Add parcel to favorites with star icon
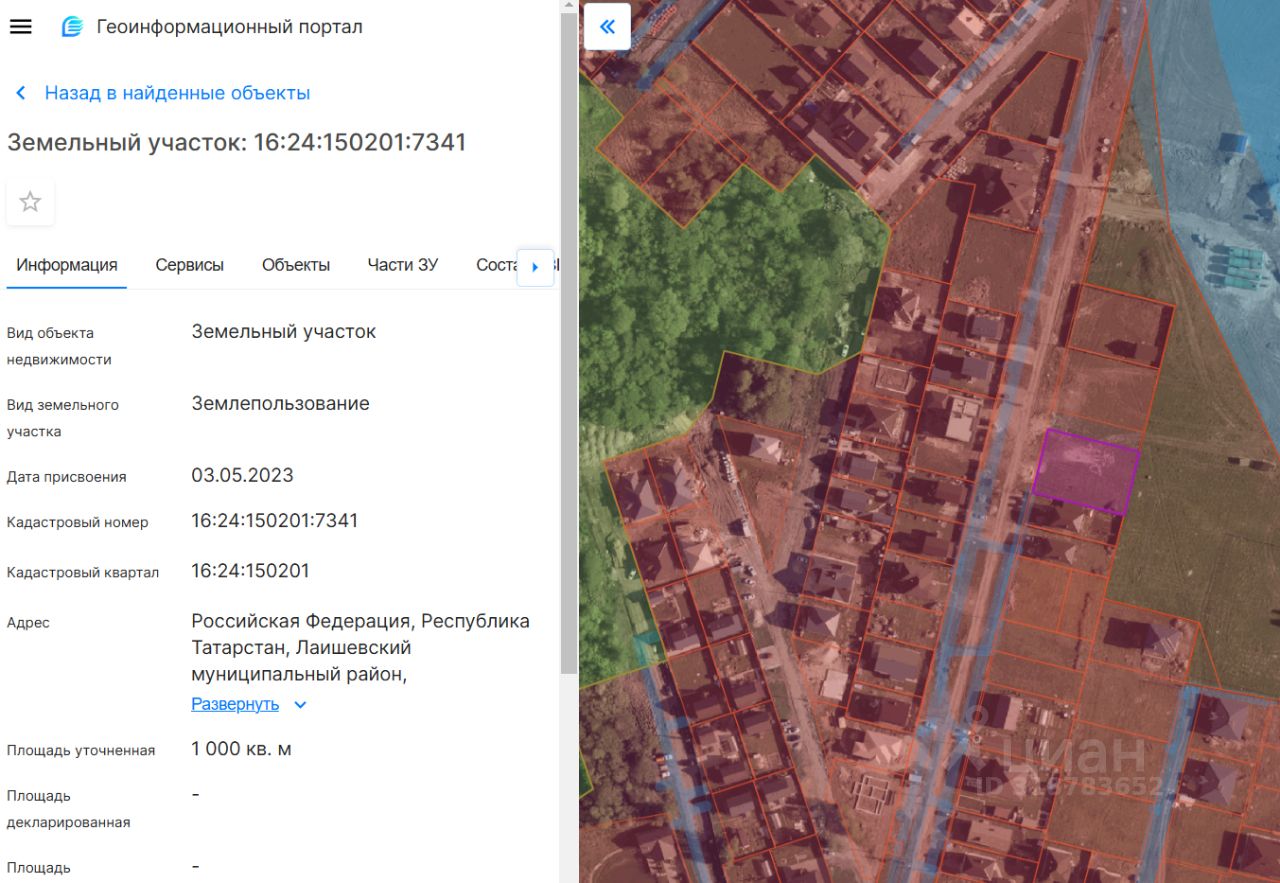 pyautogui.click(x=31, y=202)
